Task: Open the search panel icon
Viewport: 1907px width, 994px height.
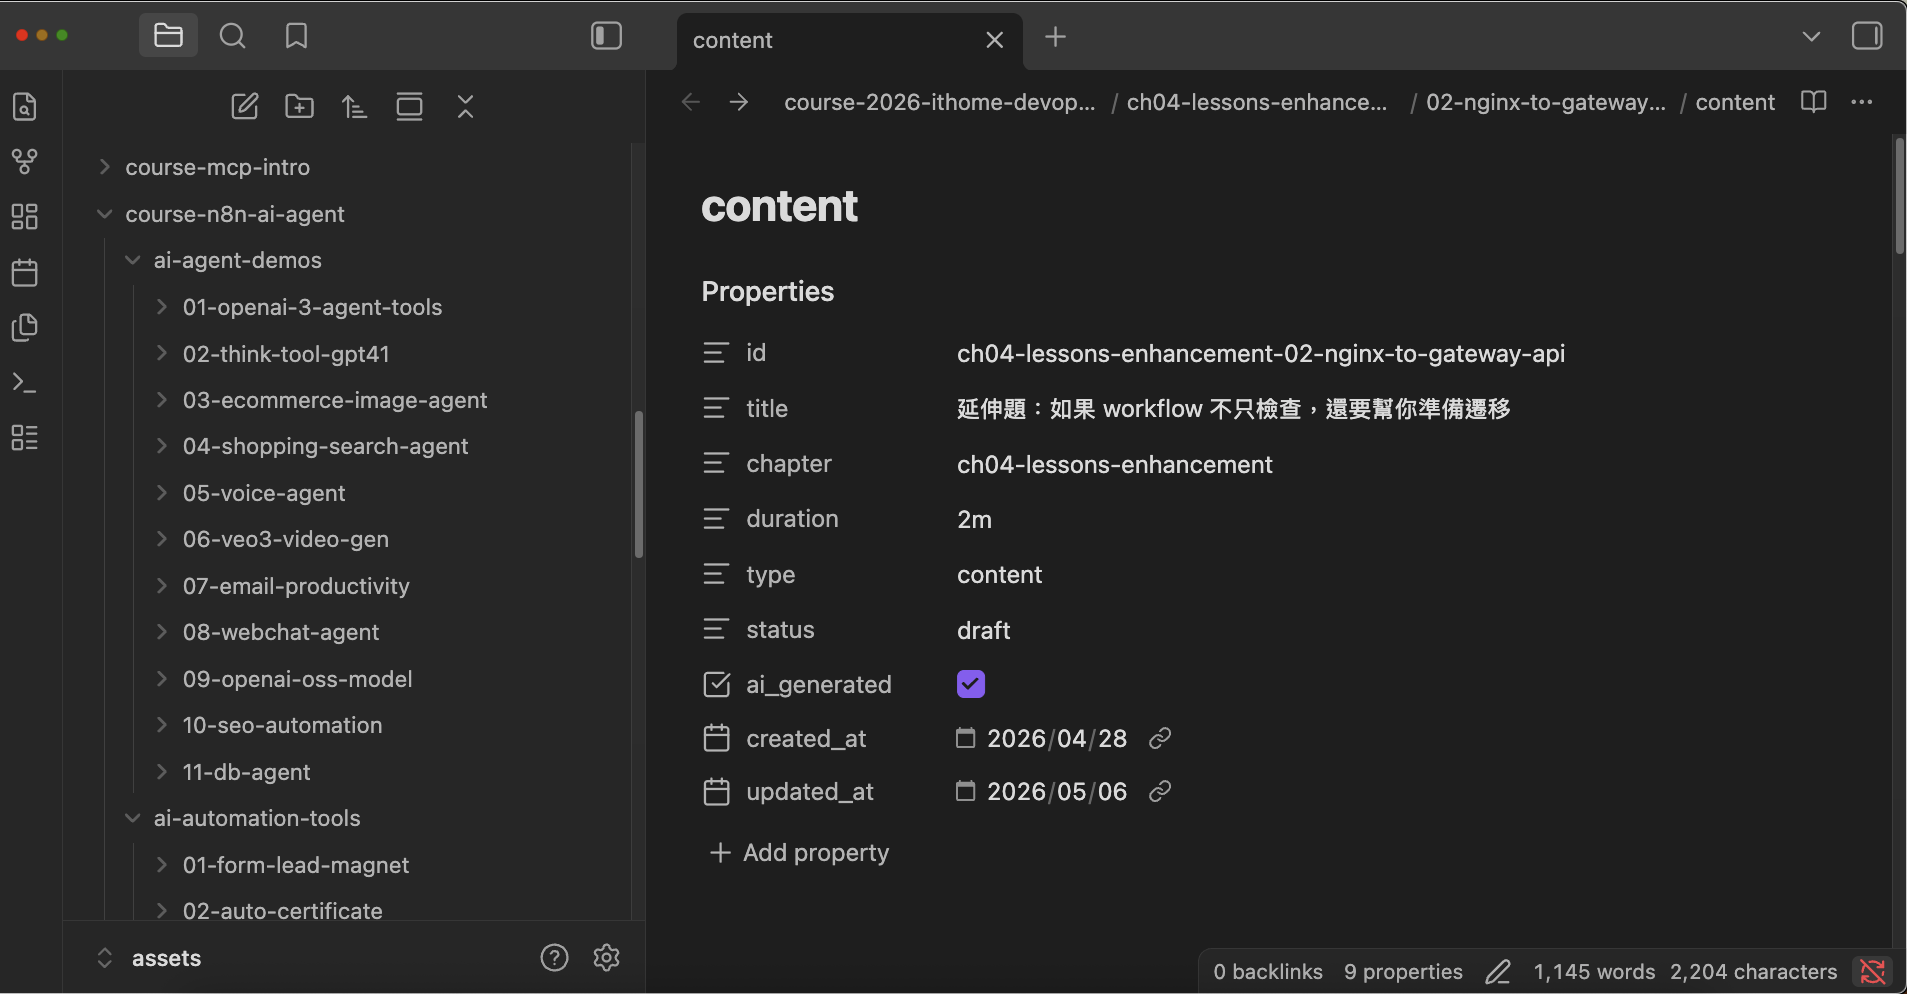Action: (x=232, y=37)
